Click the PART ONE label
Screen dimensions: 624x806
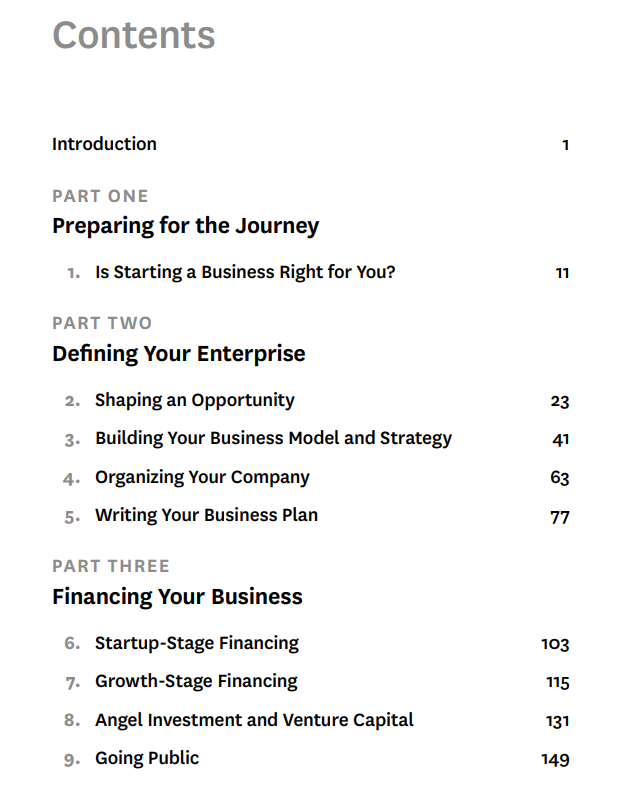coord(100,196)
